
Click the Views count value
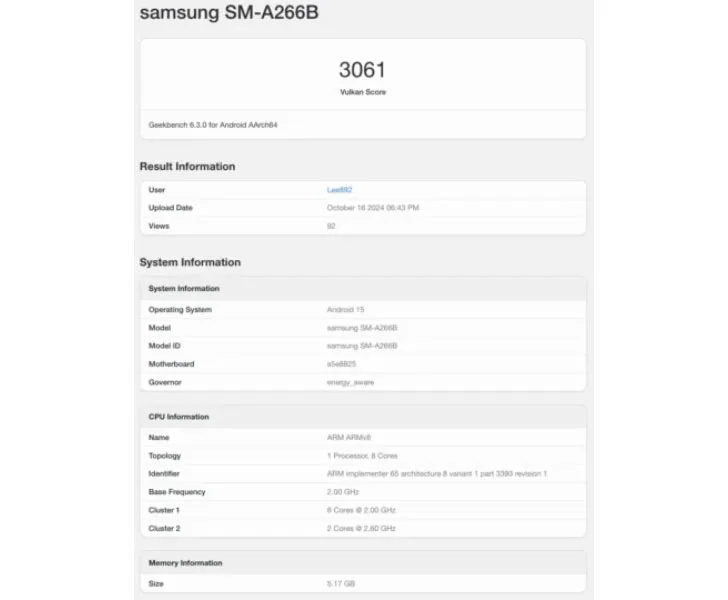point(331,226)
